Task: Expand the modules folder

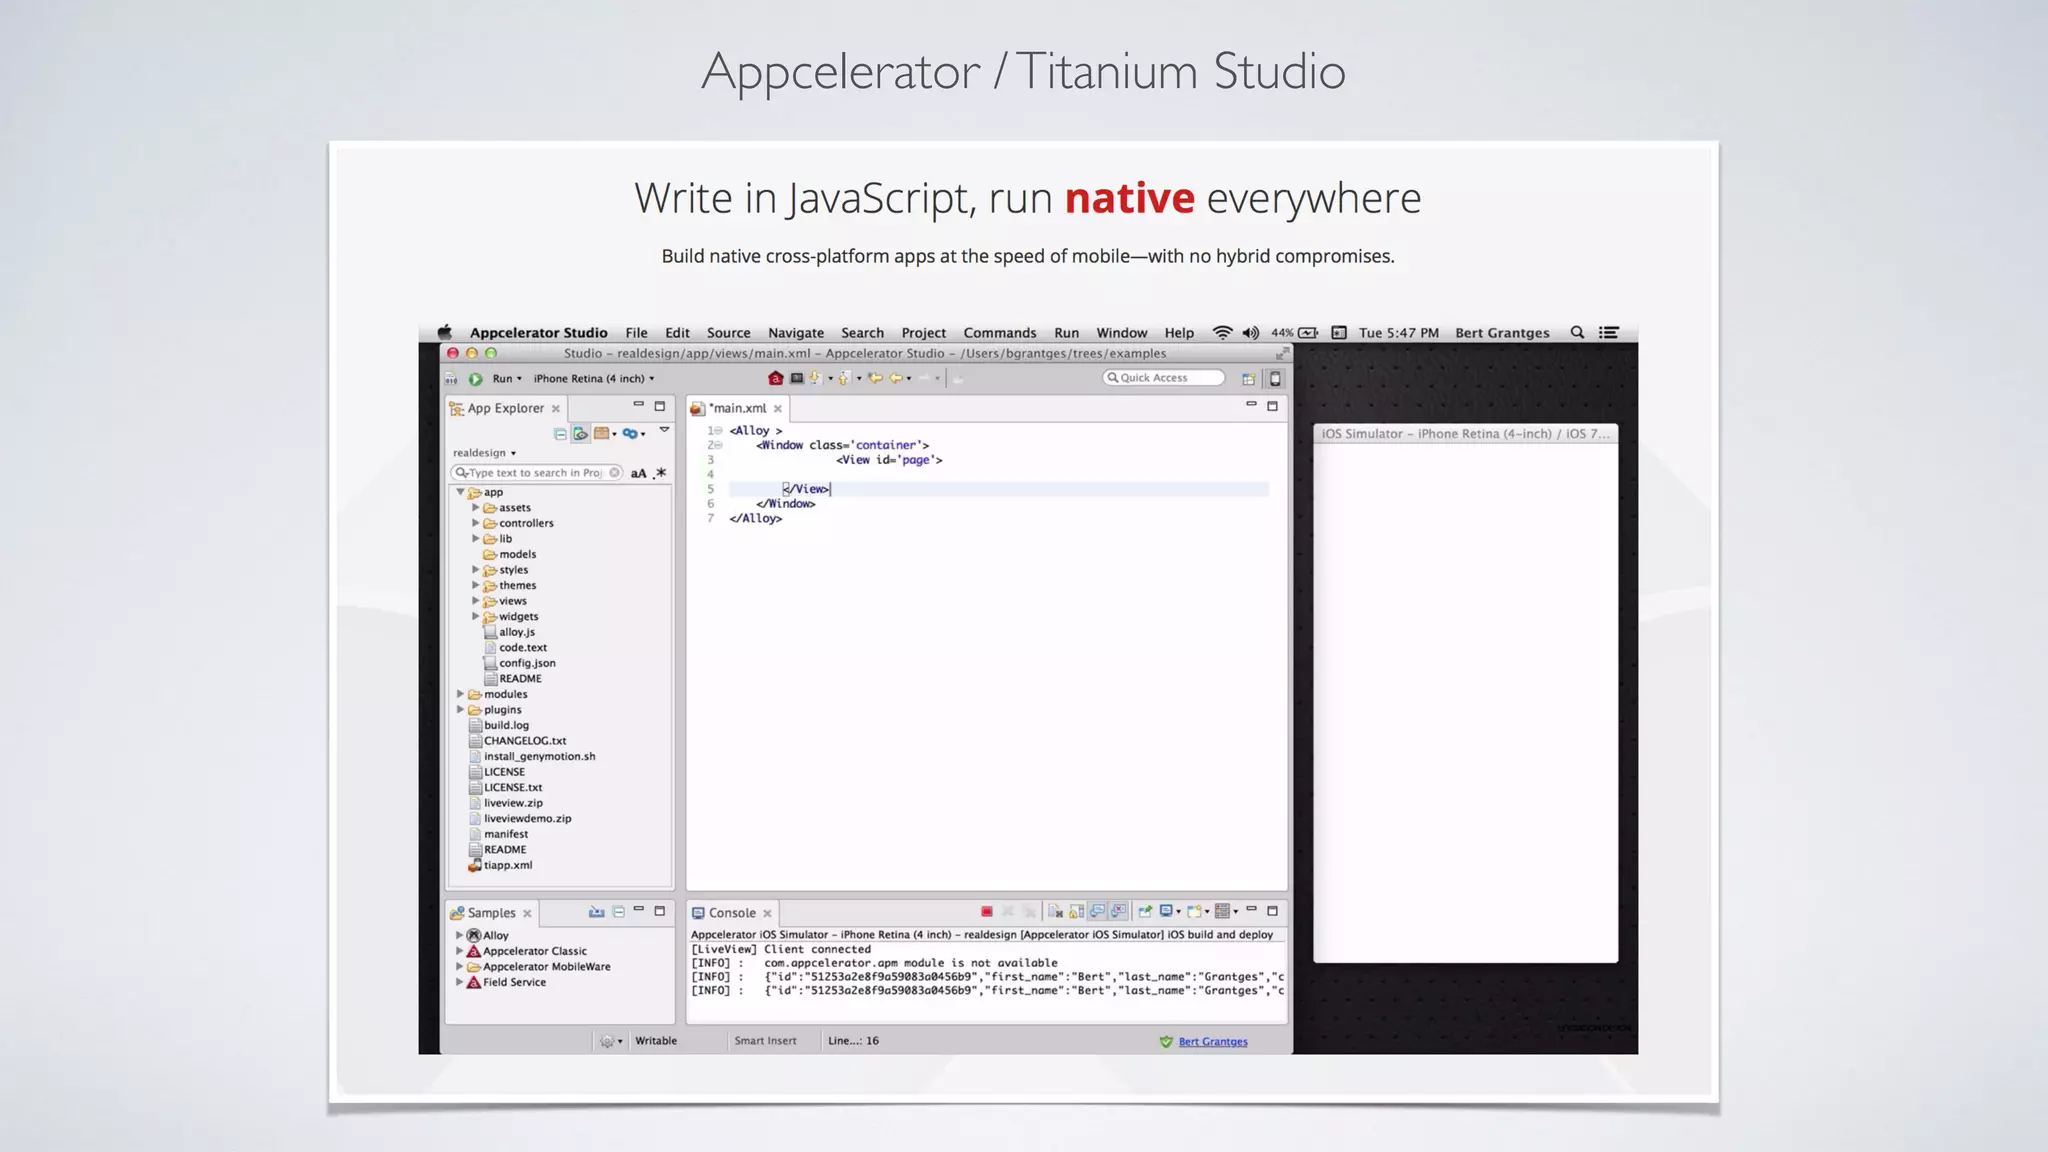Action: 461,694
